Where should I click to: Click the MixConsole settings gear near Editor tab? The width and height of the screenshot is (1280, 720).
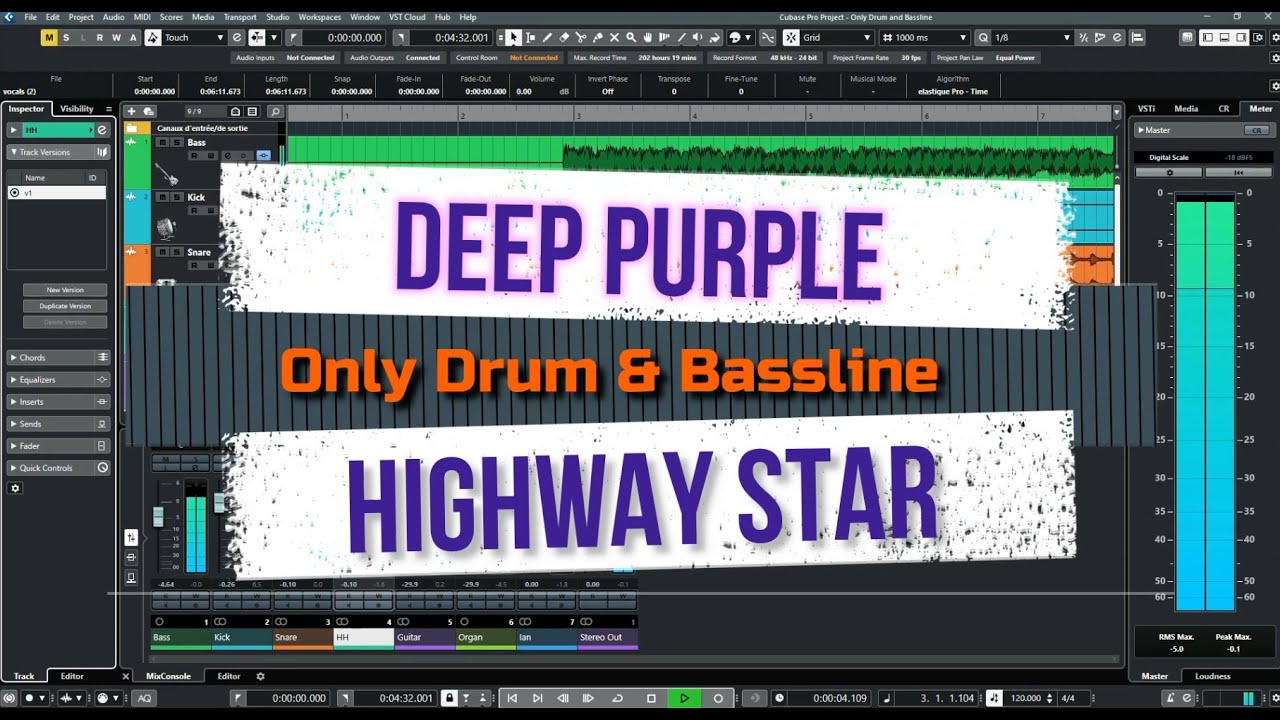(x=260, y=676)
